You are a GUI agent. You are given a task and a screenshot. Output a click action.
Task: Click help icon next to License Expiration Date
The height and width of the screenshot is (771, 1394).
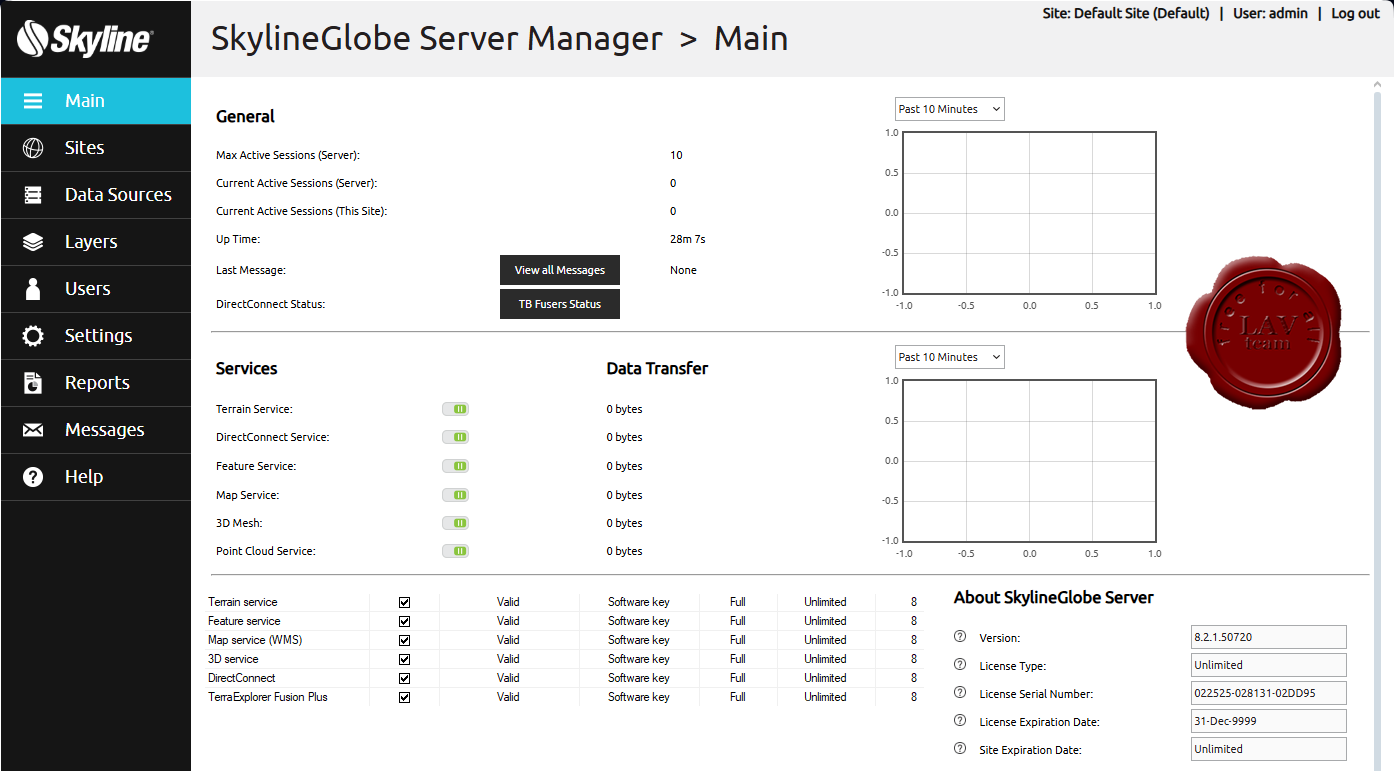point(960,721)
